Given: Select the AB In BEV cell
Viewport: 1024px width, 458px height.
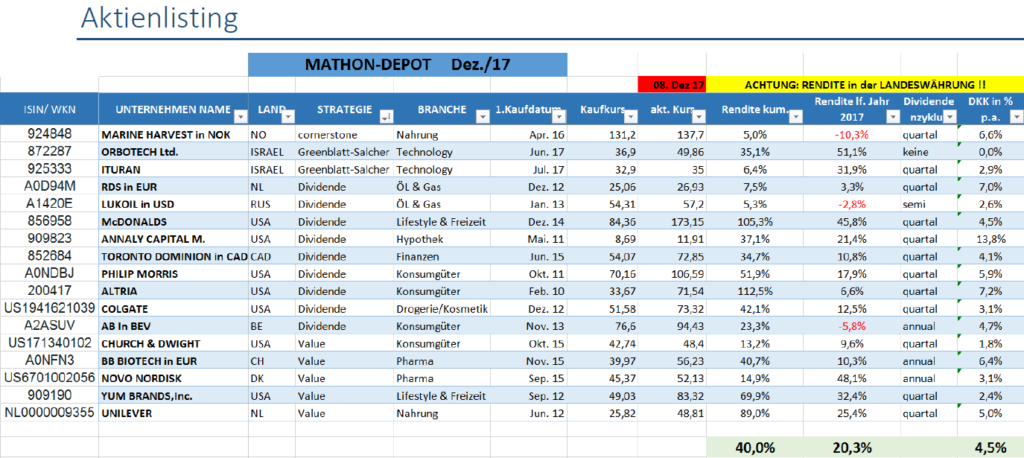Looking at the screenshot, I should pos(173,325).
